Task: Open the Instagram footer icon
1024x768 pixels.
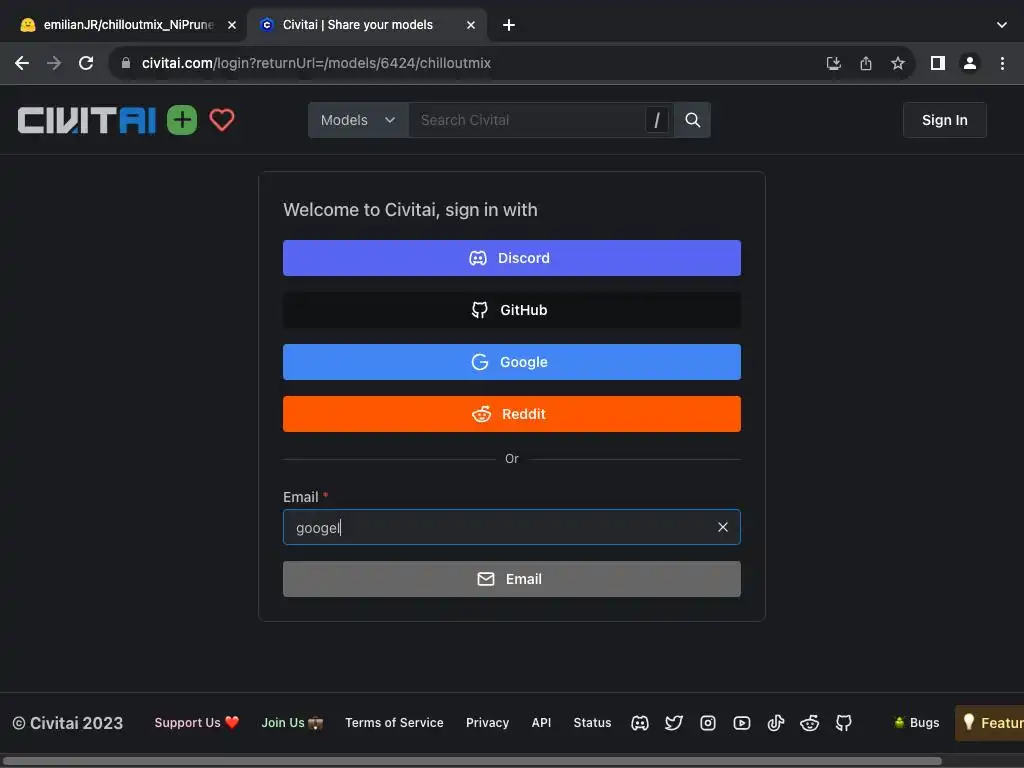Action: (x=708, y=723)
